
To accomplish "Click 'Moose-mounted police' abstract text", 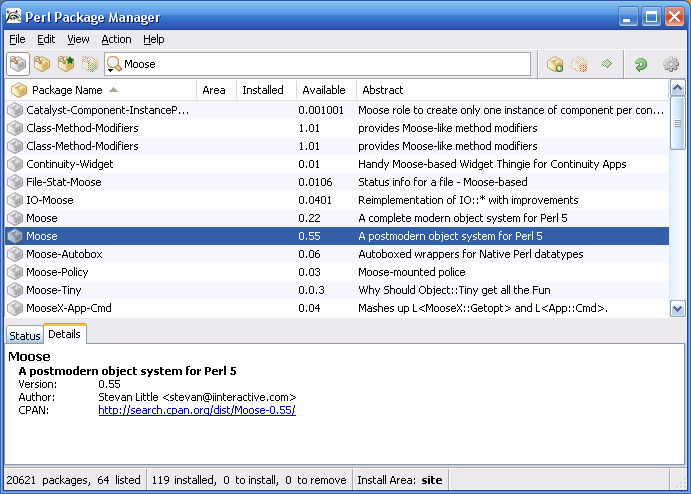I will [412, 272].
